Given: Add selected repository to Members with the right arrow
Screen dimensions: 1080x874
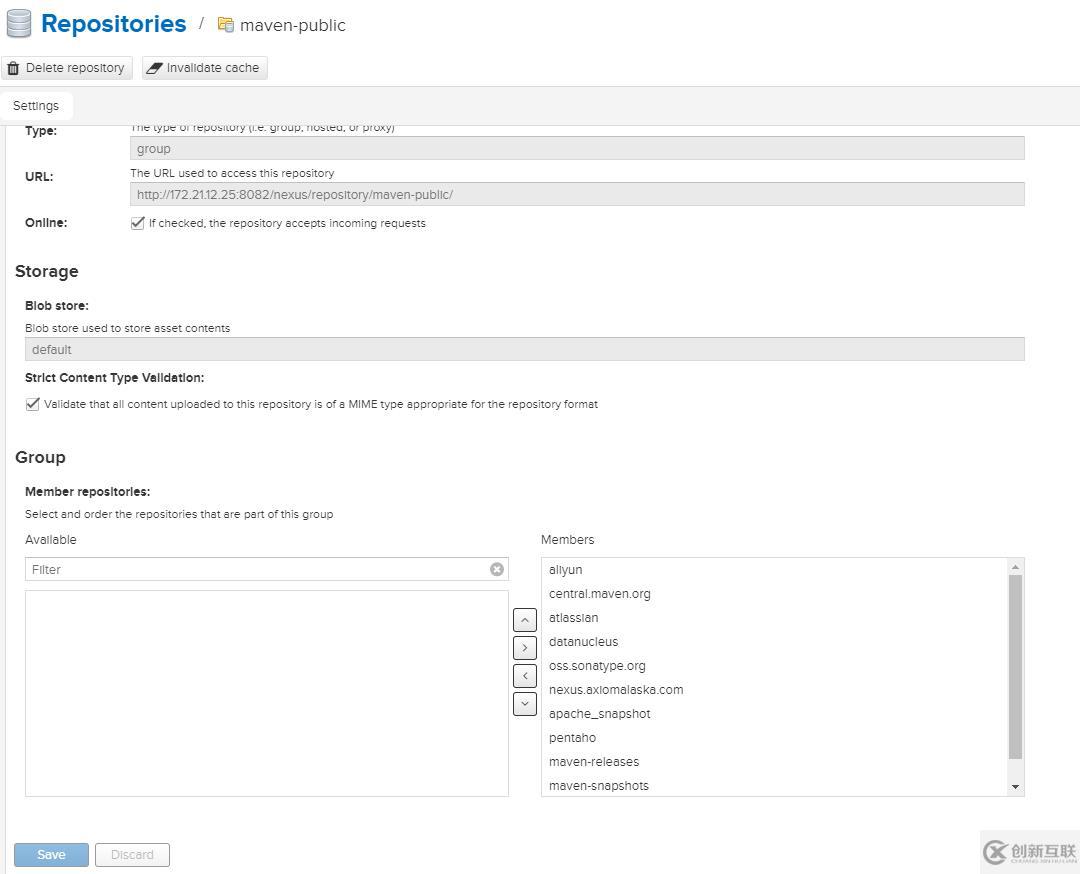Looking at the screenshot, I should pos(525,647).
